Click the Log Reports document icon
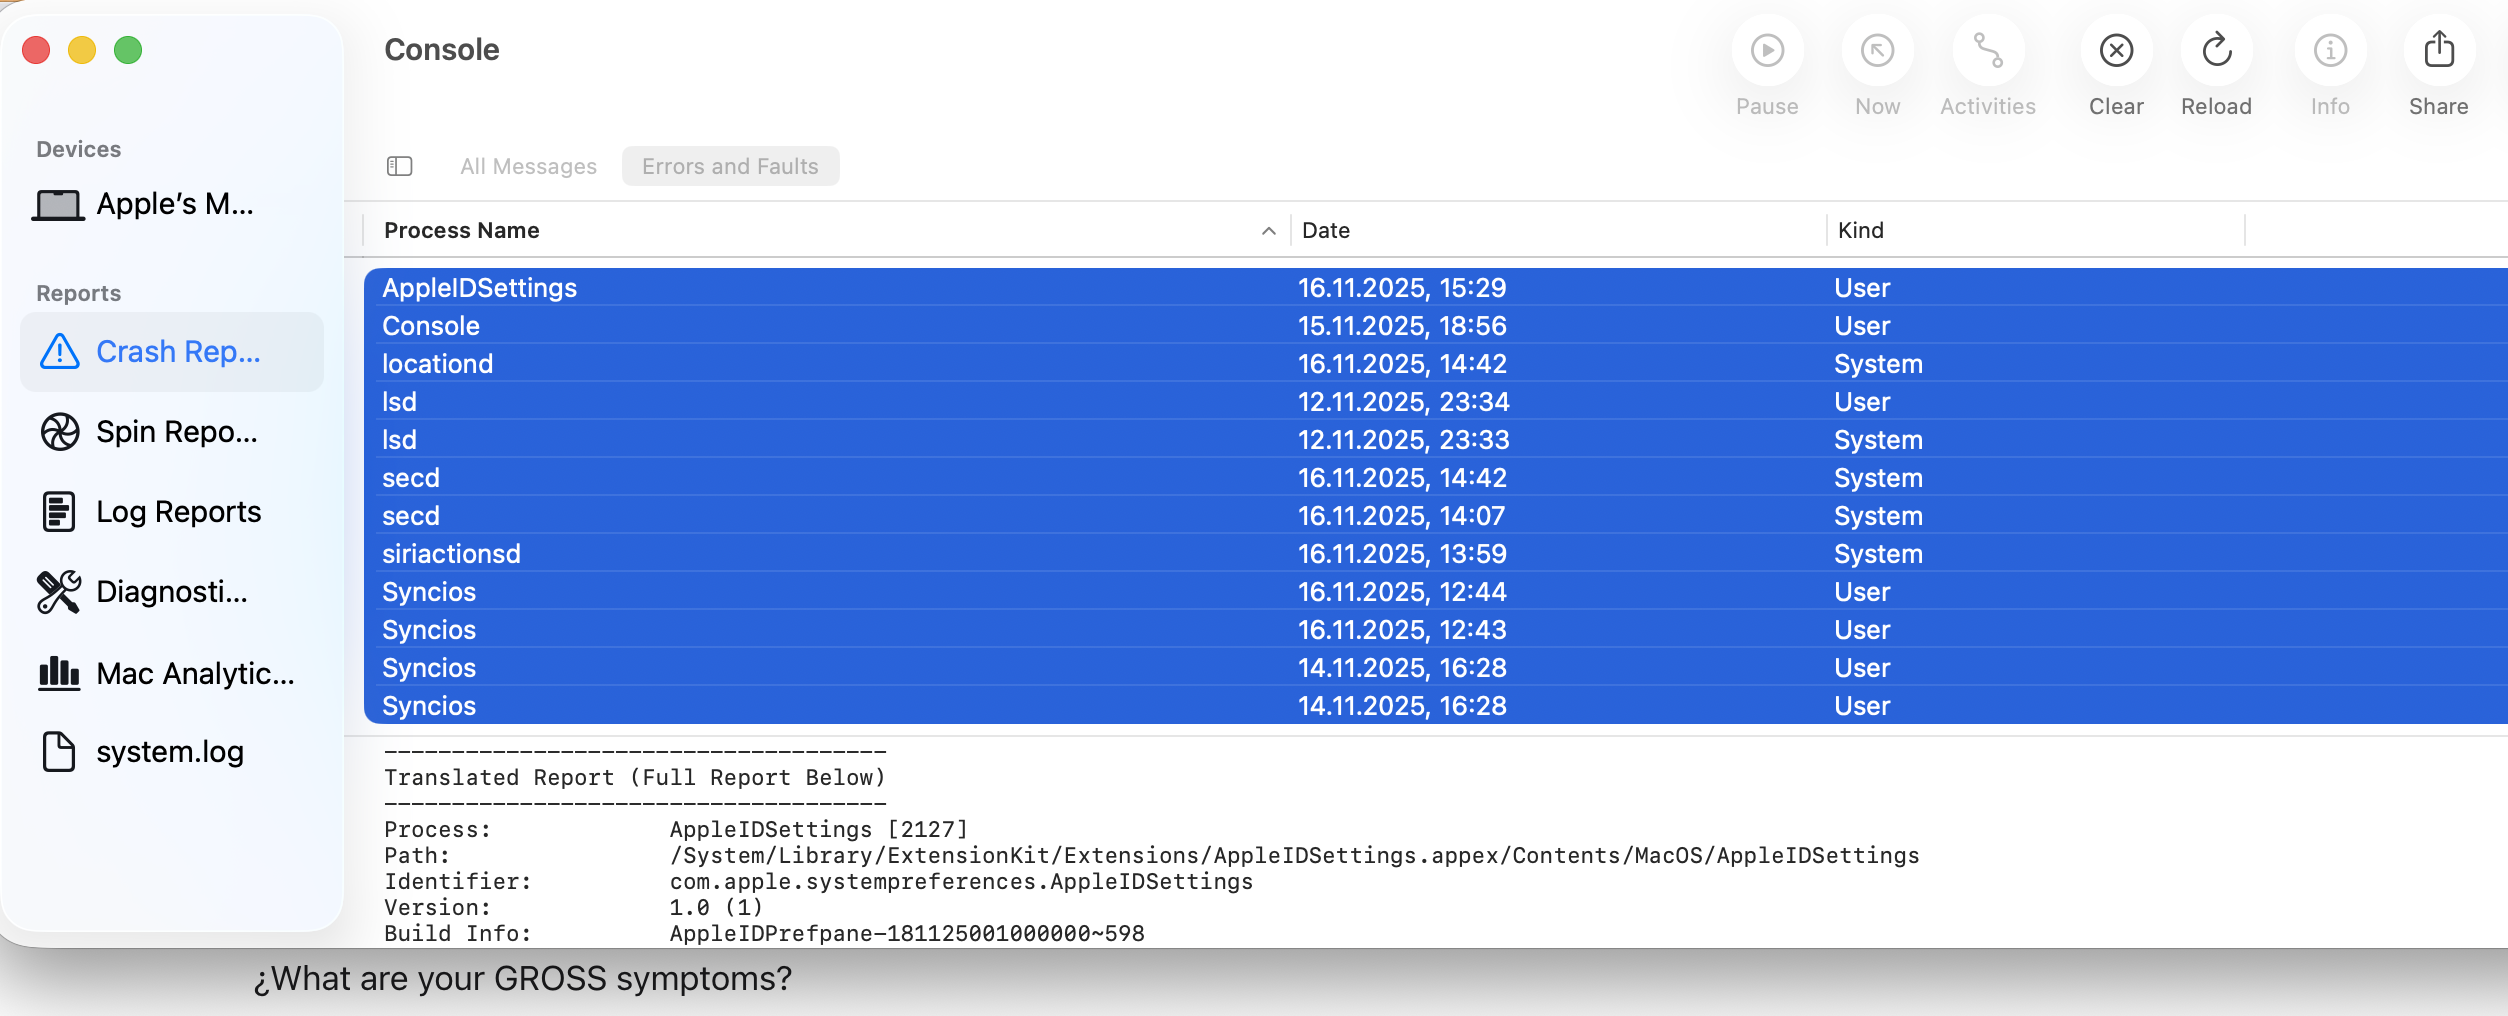2508x1016 pixels. (x=59, y=512)
